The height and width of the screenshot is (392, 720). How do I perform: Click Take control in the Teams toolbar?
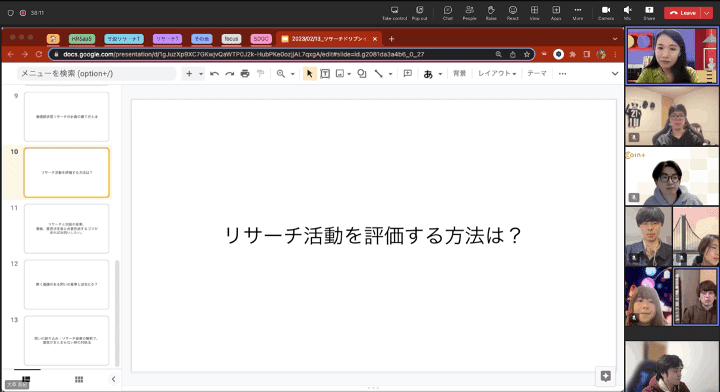click(394, 13)
